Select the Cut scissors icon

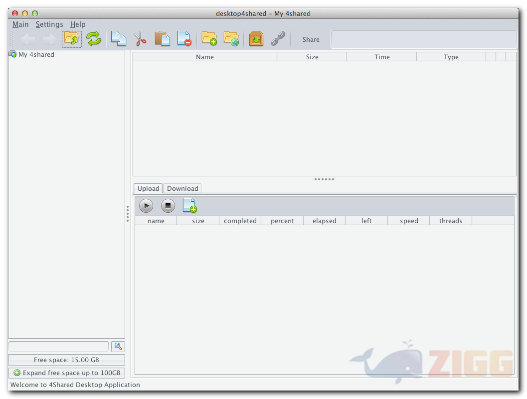click(140, 39)
